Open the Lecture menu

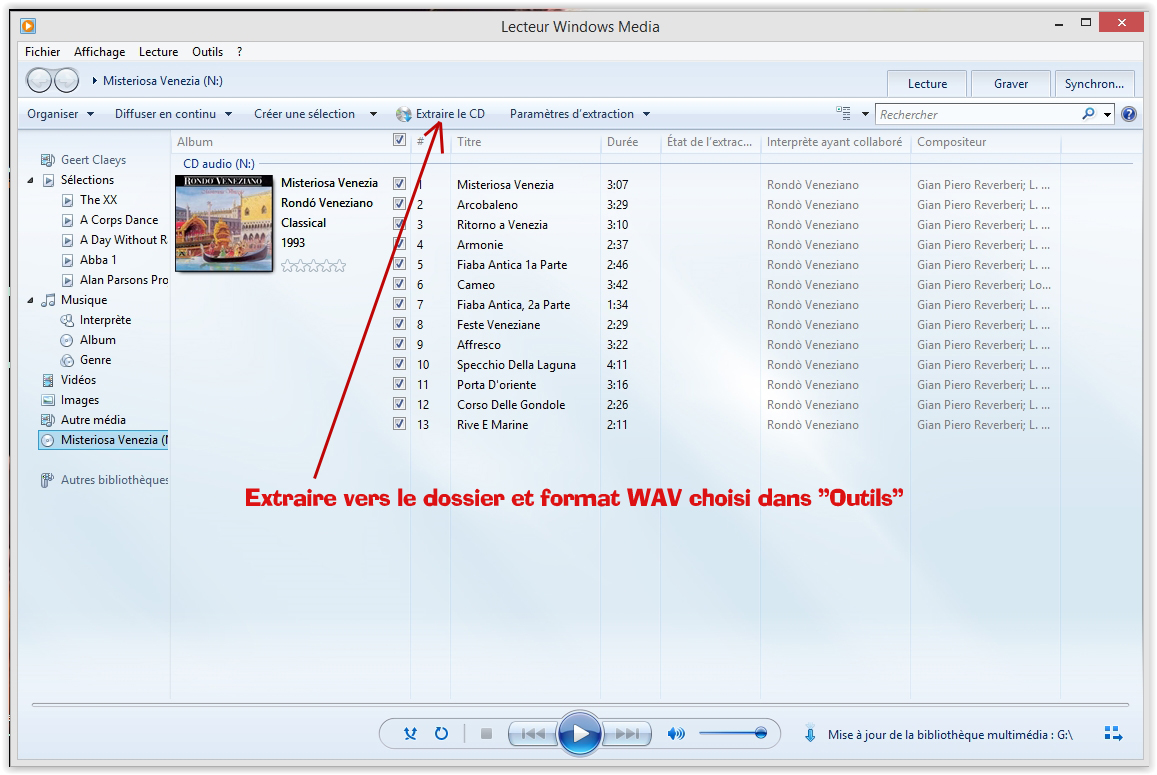[x=159, y=52]
